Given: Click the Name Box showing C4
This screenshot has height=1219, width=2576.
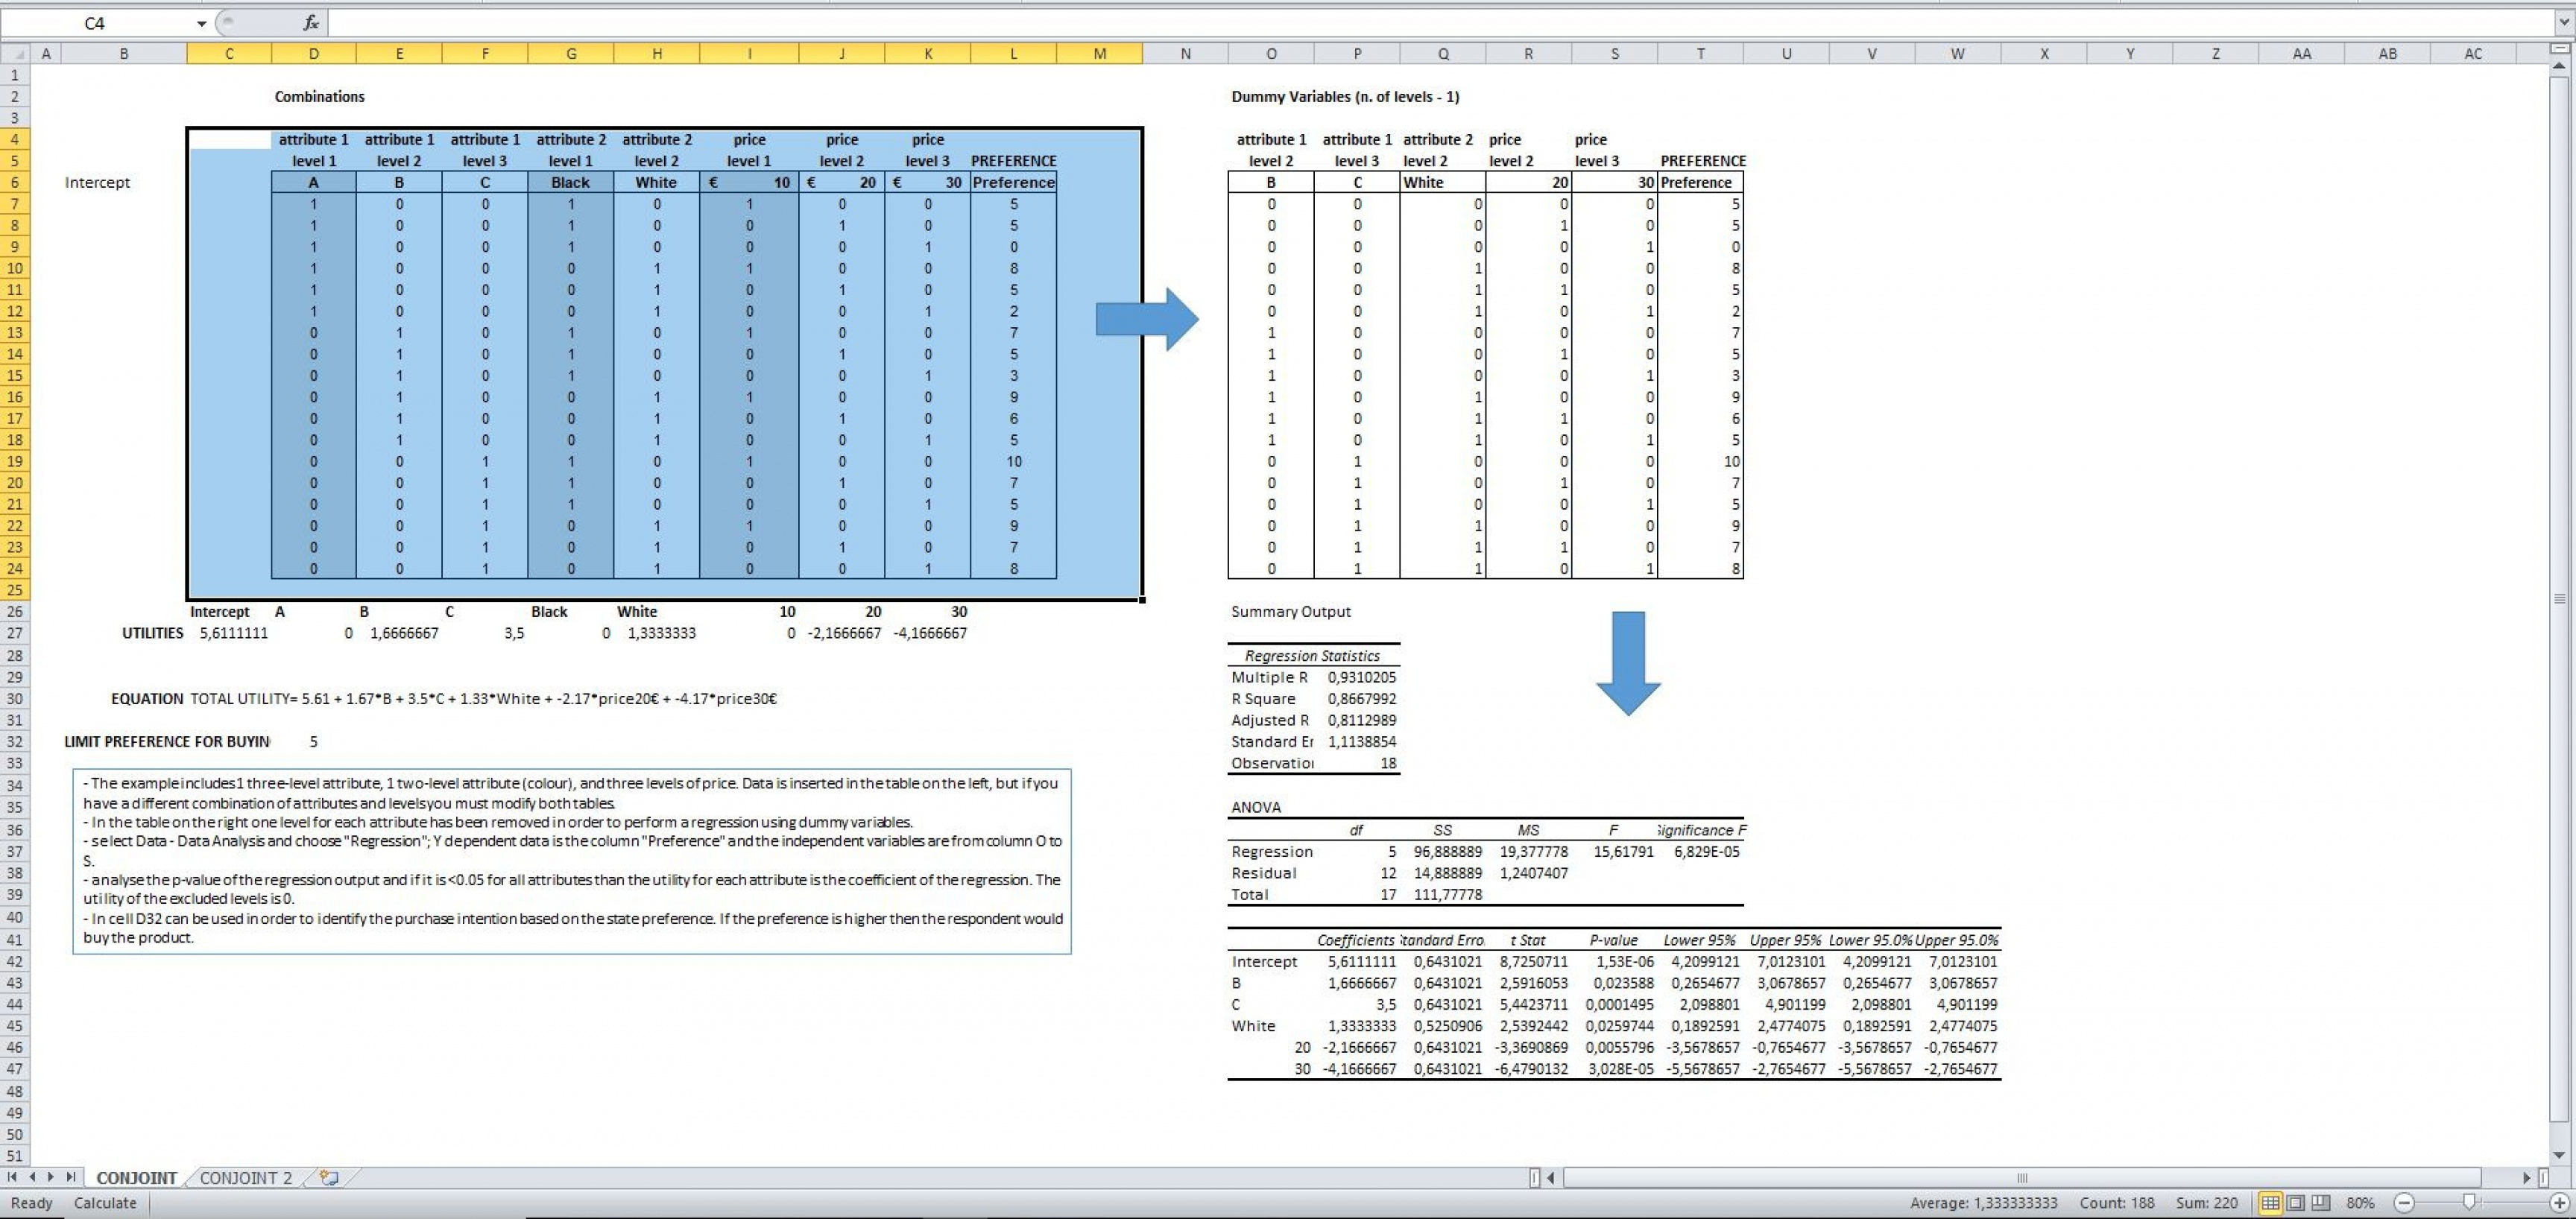Looking at the screenshot, I should [x=95, y=23].
